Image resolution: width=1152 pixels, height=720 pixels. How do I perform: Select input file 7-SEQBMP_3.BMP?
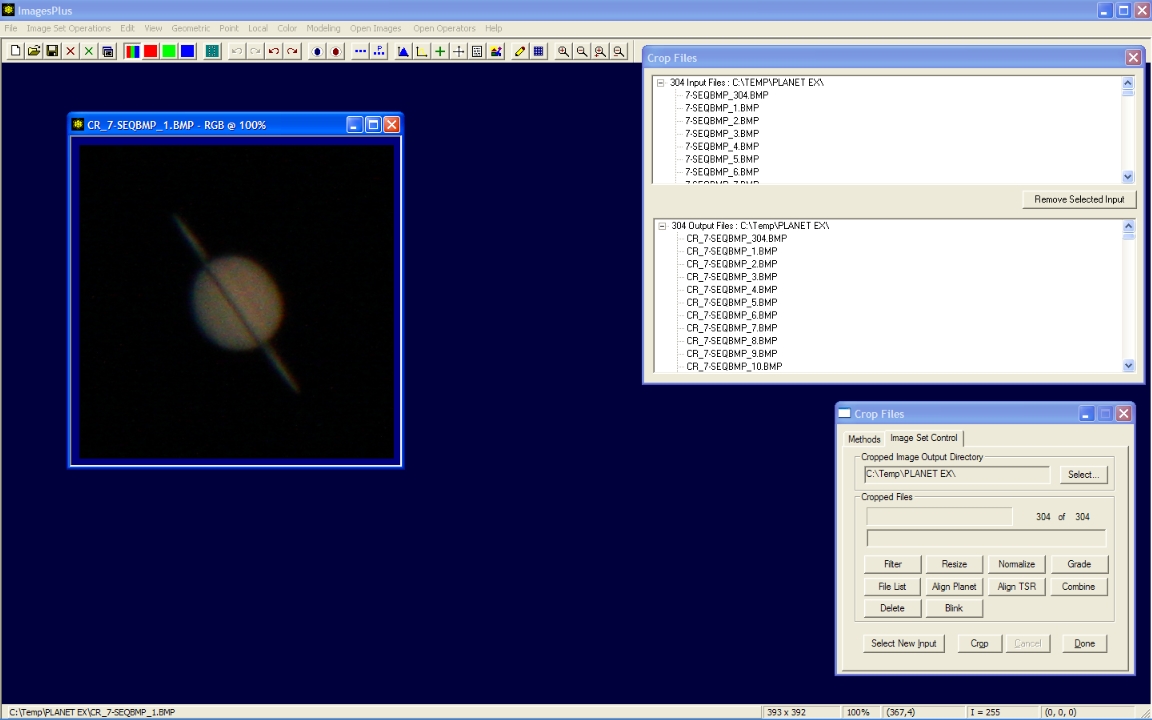pos(722,134)
